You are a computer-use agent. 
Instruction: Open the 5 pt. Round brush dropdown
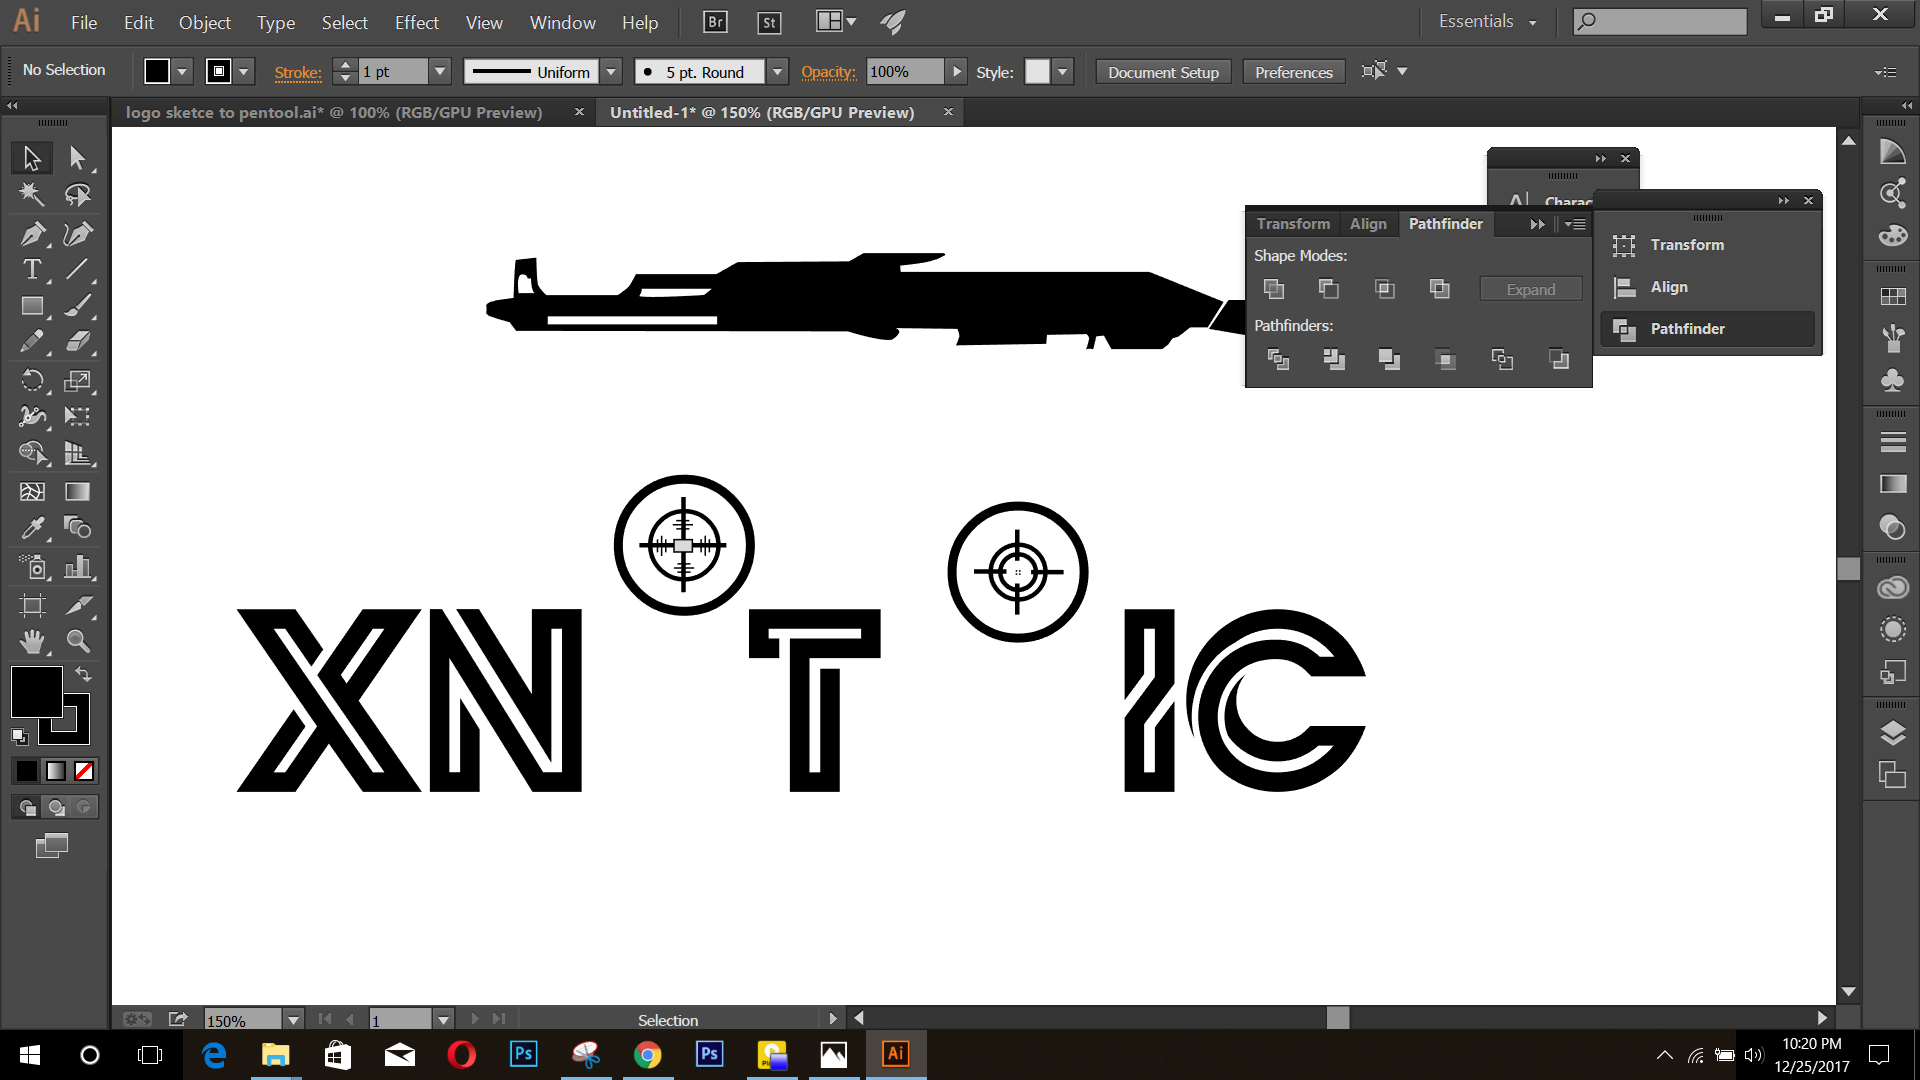point(777,72)
